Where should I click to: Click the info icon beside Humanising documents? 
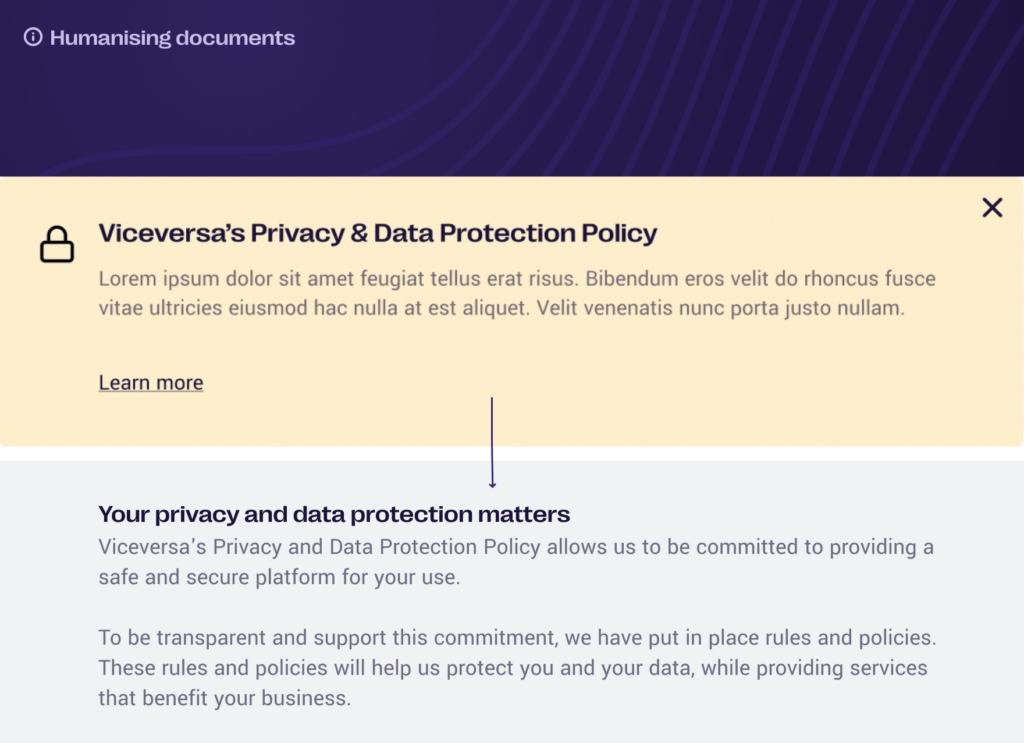[33, 37]
